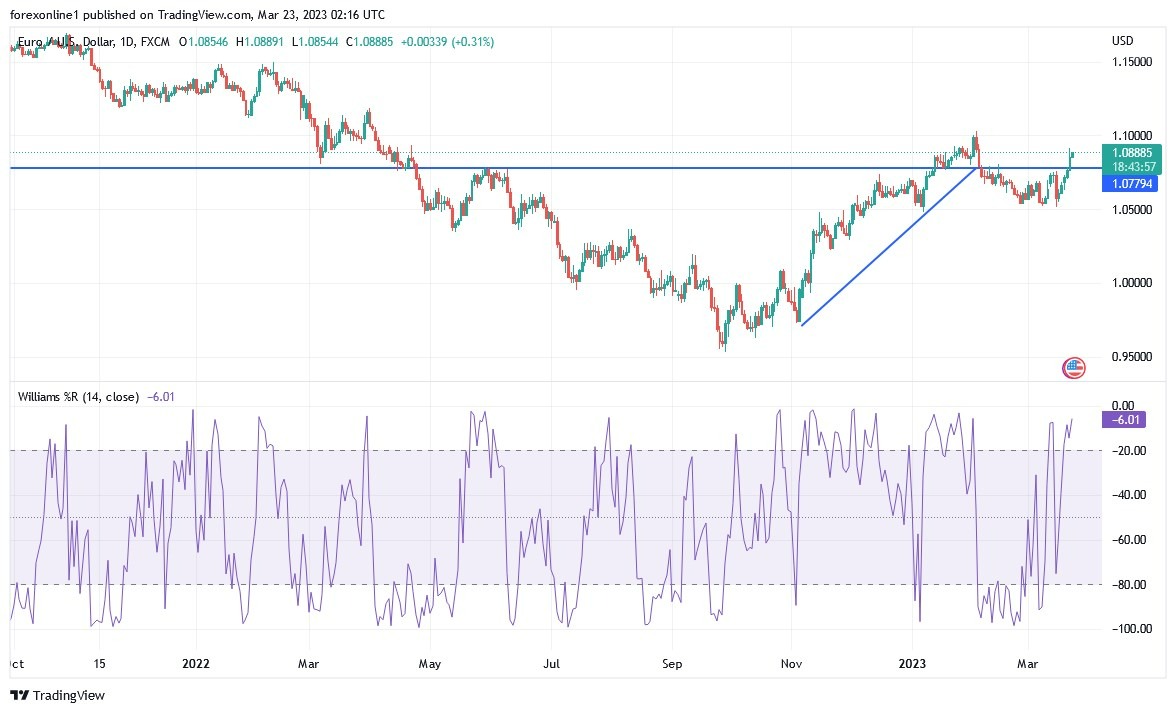Click the 2023 label on the time axis

pos(913,663)
